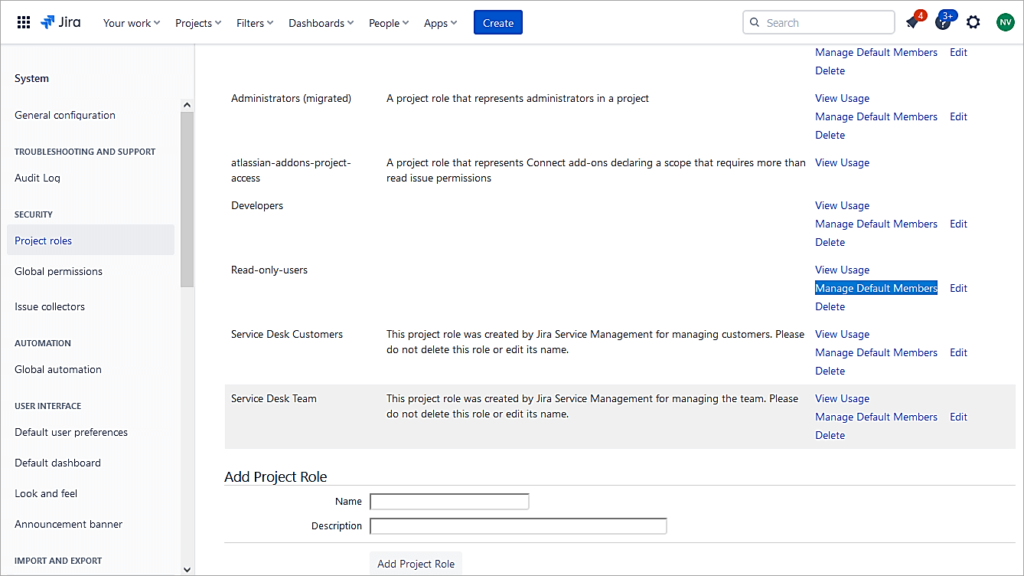Image resolution: width=1024 pixels, height=576 pixels.
Task: Open the Projects dropdown menu
Action: 194,22
